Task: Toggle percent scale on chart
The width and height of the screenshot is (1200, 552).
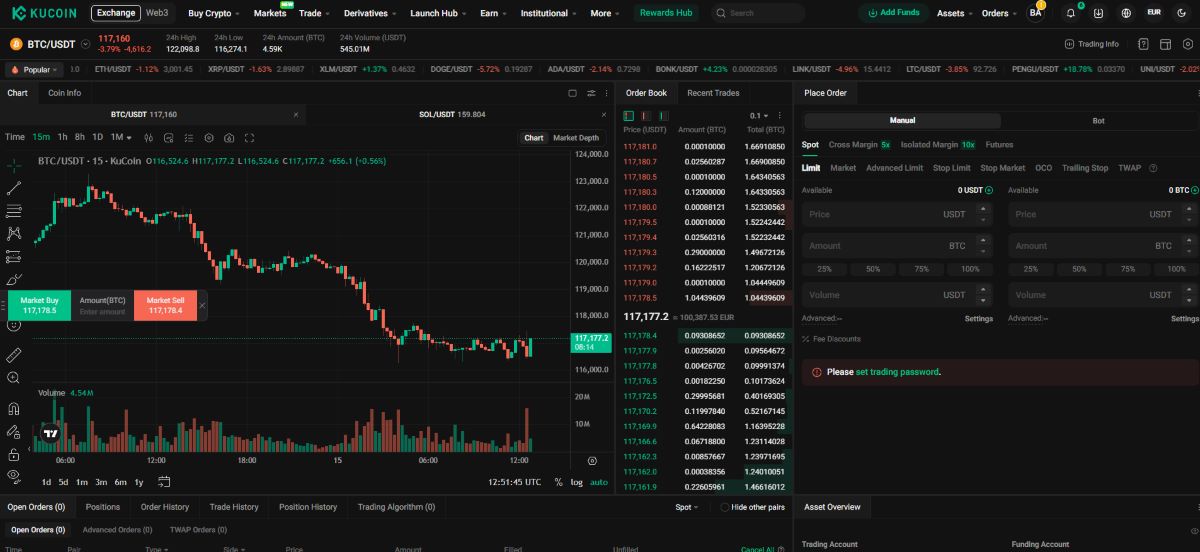Action: (x=558, y=482)
